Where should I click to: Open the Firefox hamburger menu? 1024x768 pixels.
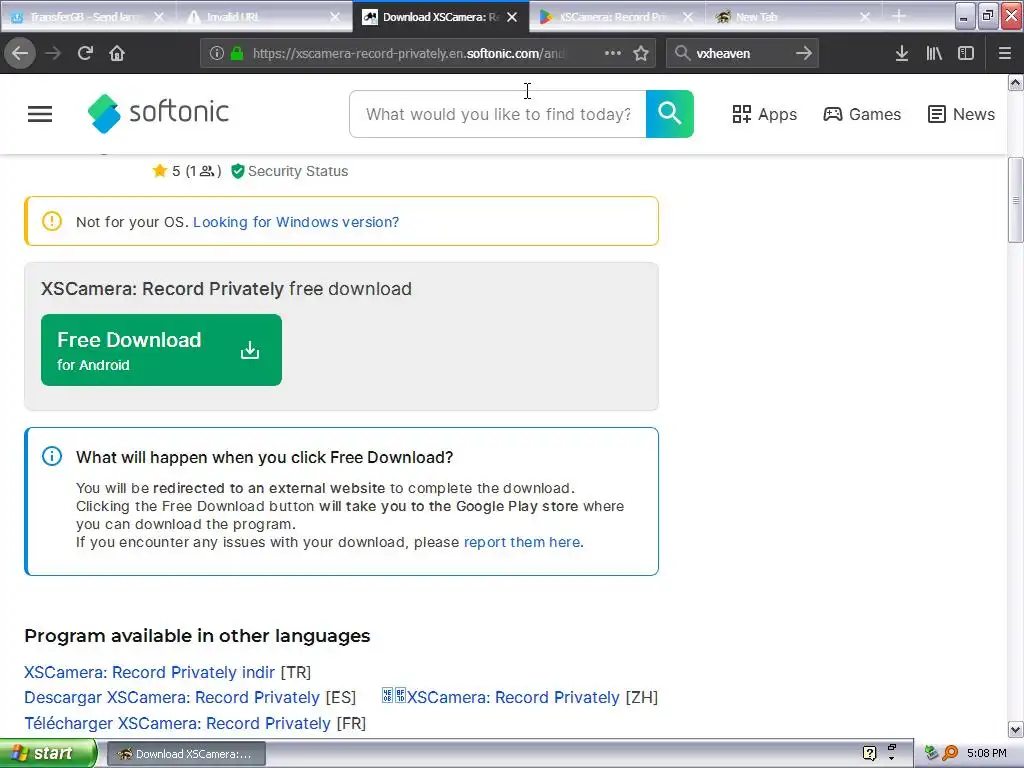pyautogui.click(x=1004, y=53)
